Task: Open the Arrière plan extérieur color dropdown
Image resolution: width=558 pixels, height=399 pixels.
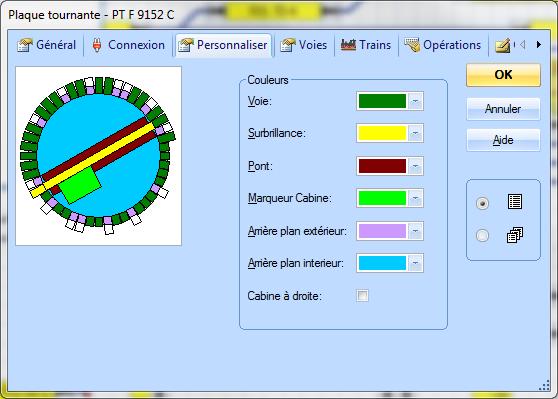Action: pos(415,231)
